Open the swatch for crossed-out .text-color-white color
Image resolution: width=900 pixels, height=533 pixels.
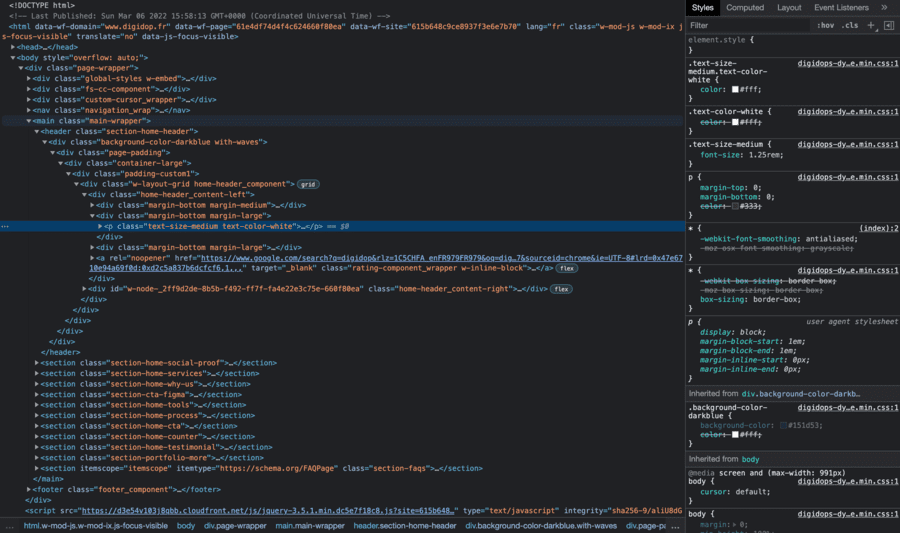(x=735, y=122)
